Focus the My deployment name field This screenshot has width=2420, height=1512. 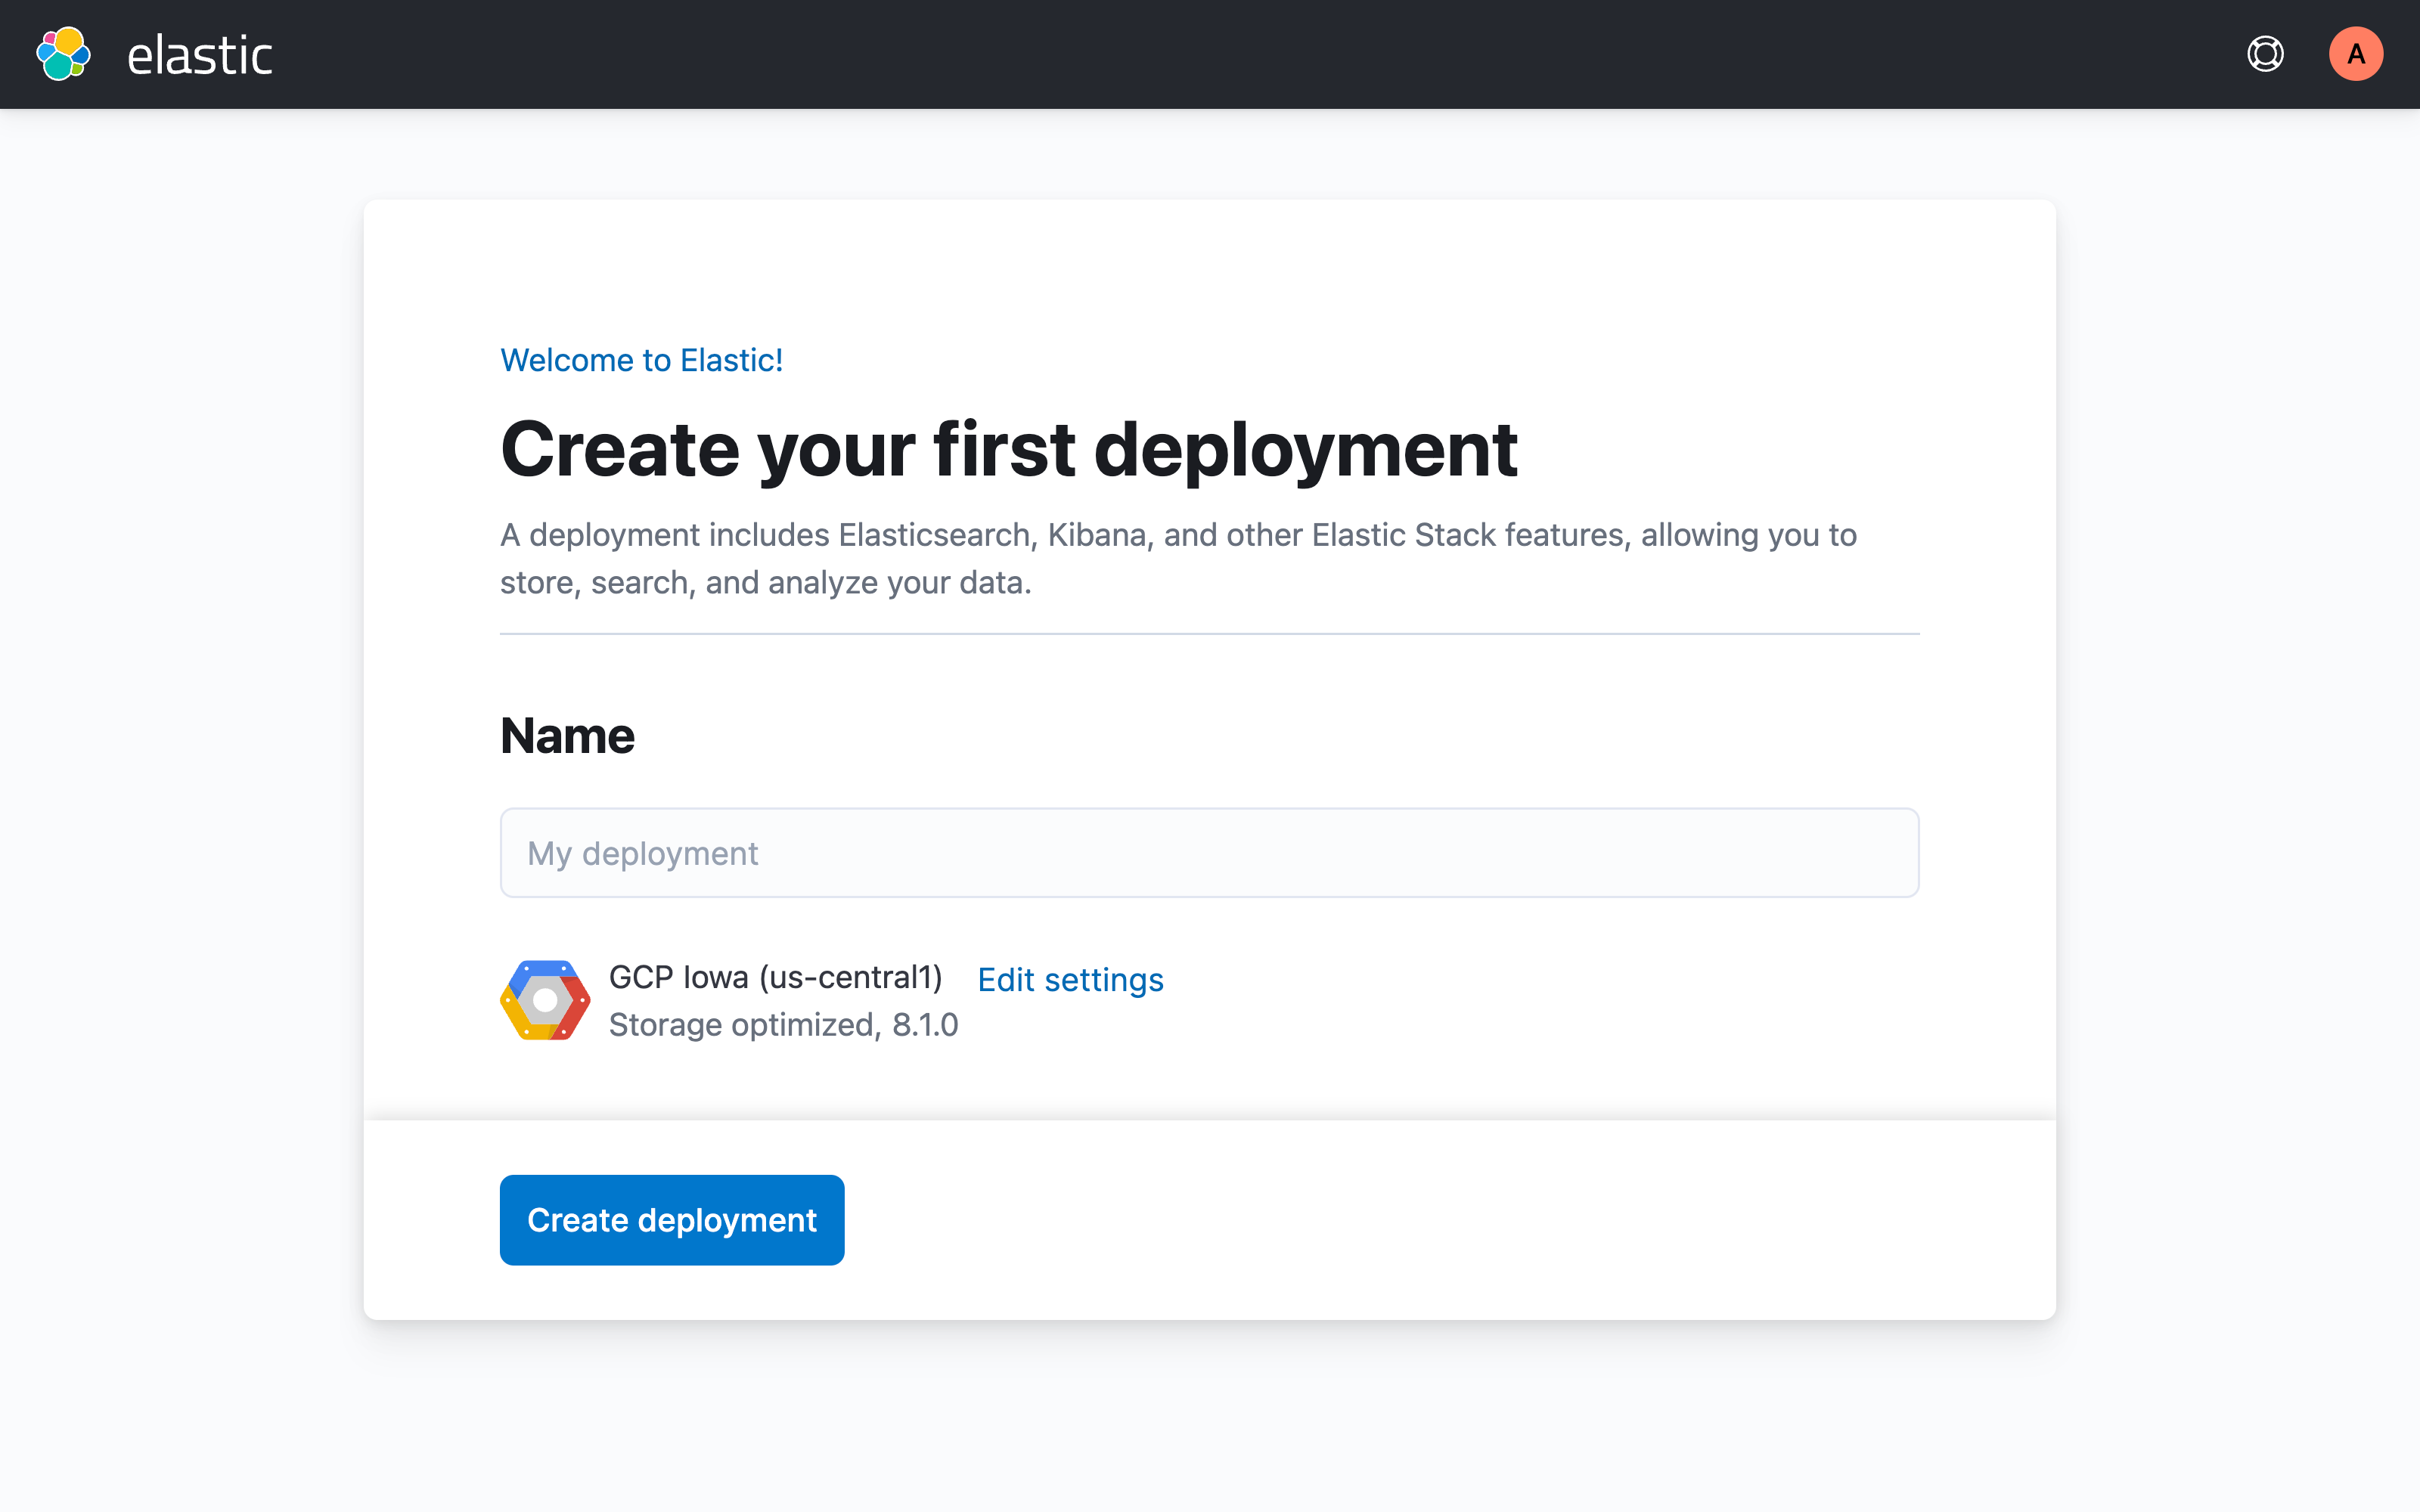coord(1209,853)
